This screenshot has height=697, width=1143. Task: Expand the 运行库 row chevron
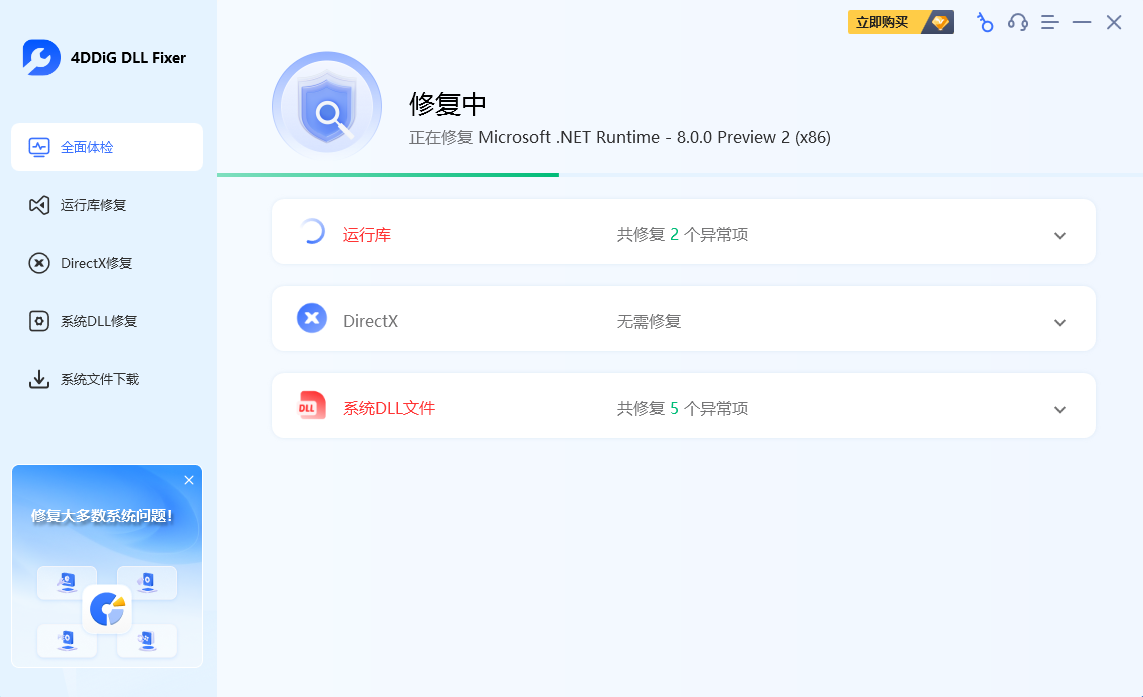coord(1060,235)
